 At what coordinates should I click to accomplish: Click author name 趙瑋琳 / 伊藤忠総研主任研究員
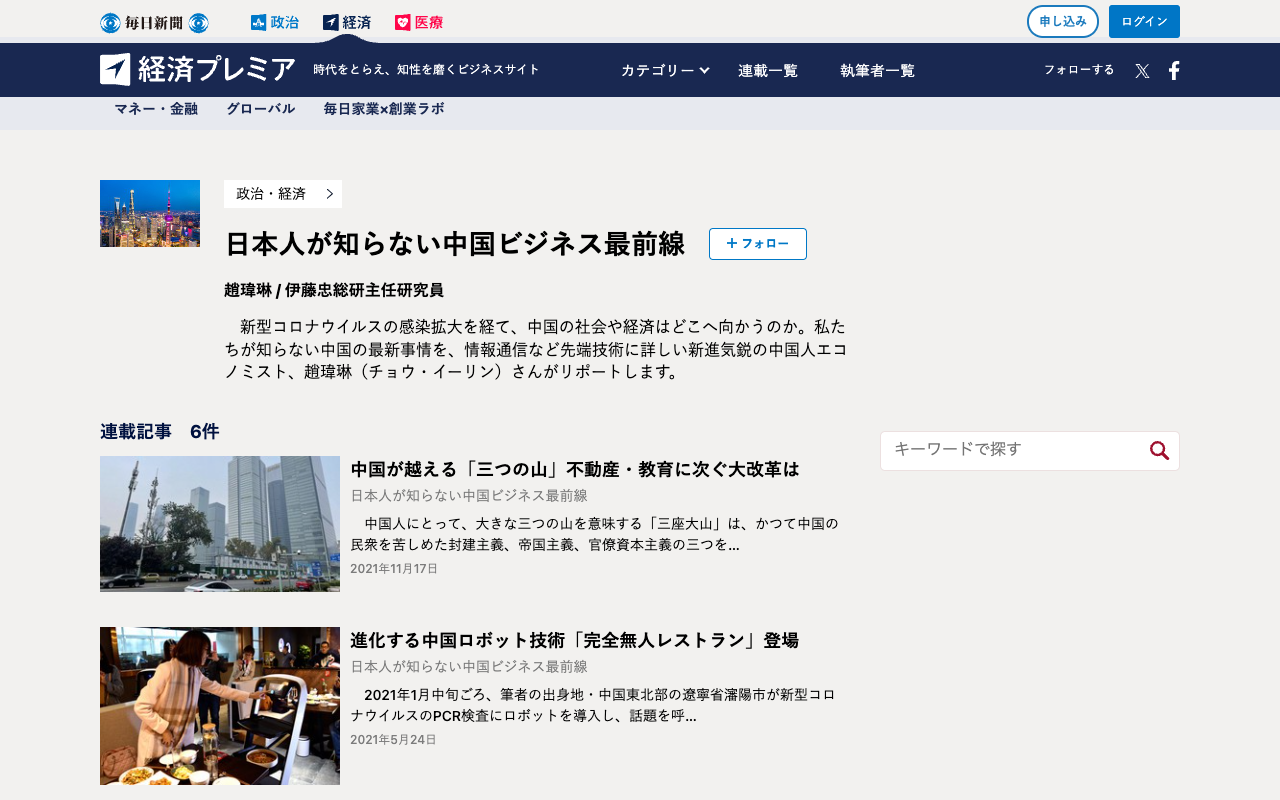[x=334, y=290]
